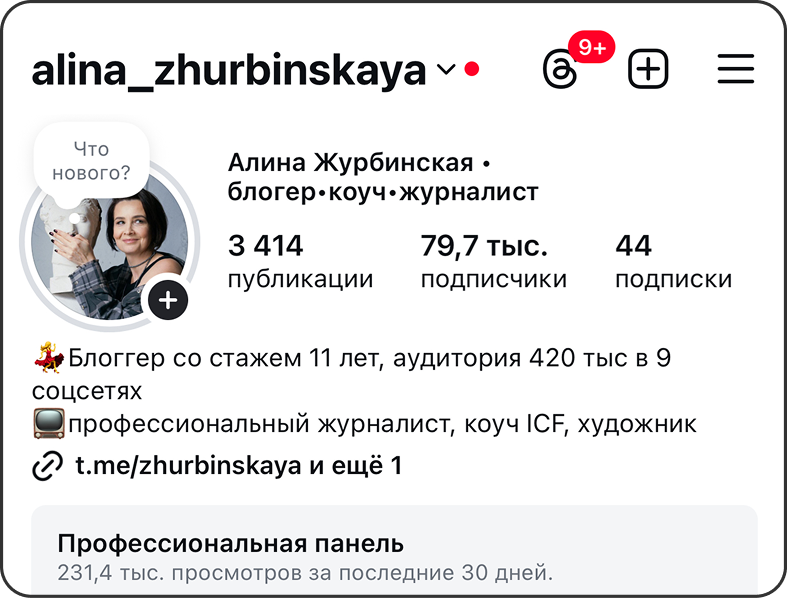Viewport: 788px width, 598px height.
Task: Tap the red 9+ notification badge
Action: tap(592, 47)
